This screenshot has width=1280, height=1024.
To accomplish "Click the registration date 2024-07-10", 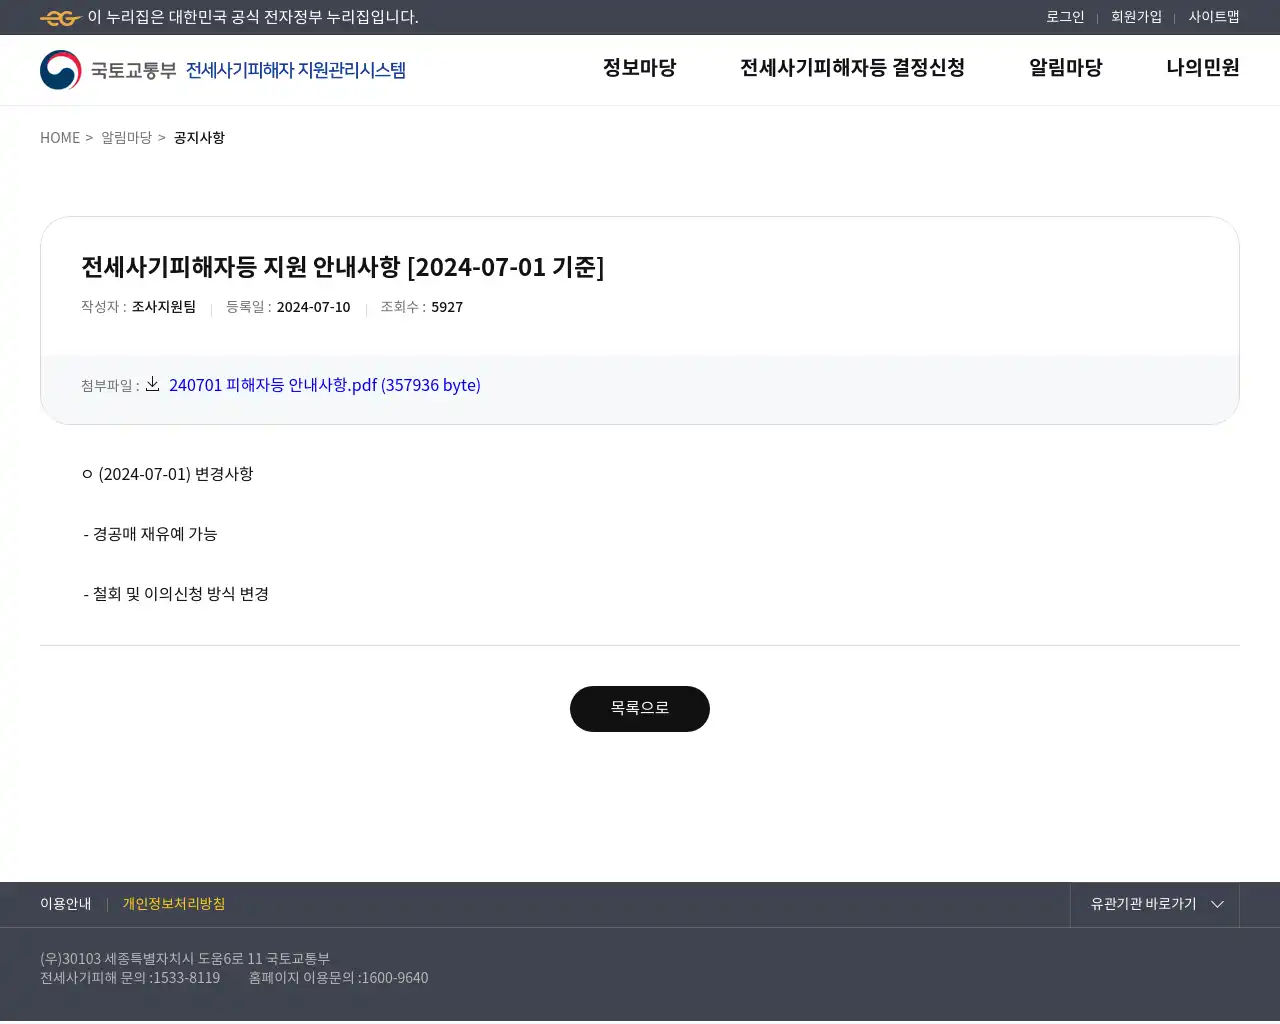I will pos(313,307).
